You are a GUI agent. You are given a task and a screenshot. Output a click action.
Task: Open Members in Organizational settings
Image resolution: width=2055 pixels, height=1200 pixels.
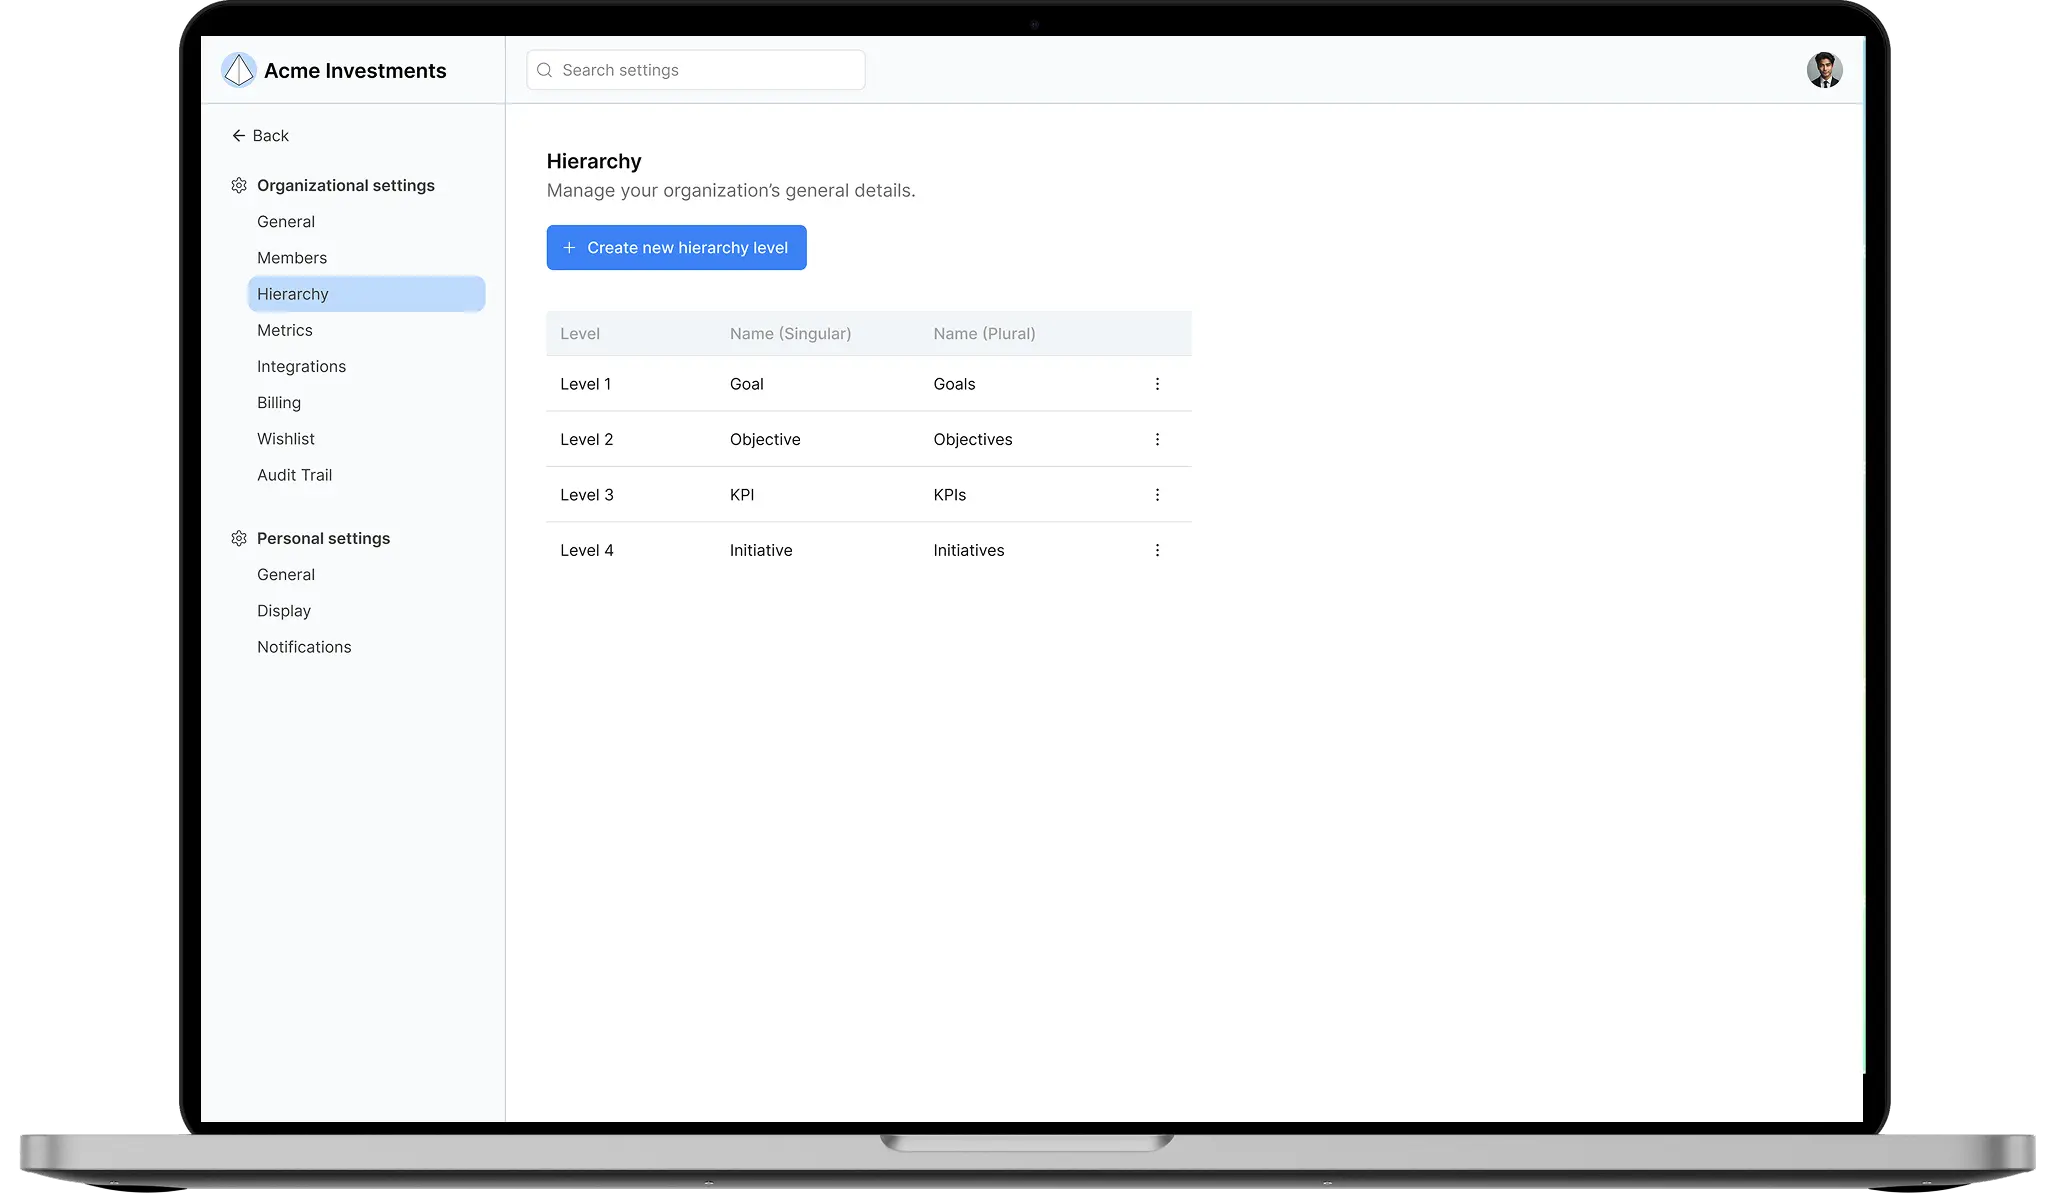[292, 258]
